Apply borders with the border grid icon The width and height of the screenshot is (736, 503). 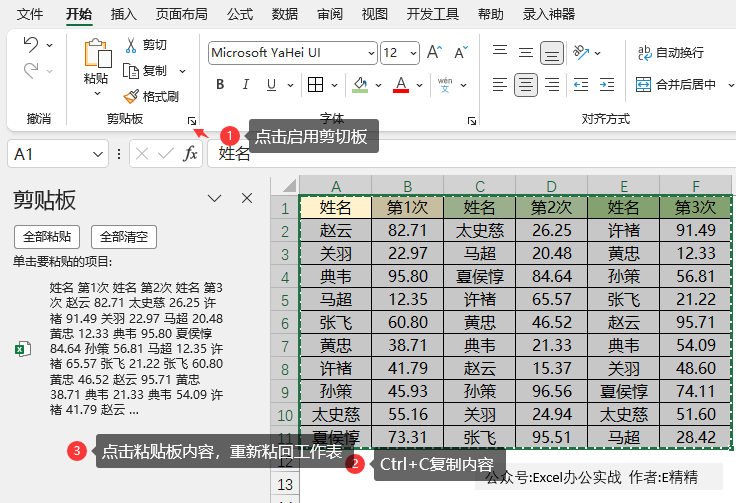315,85
